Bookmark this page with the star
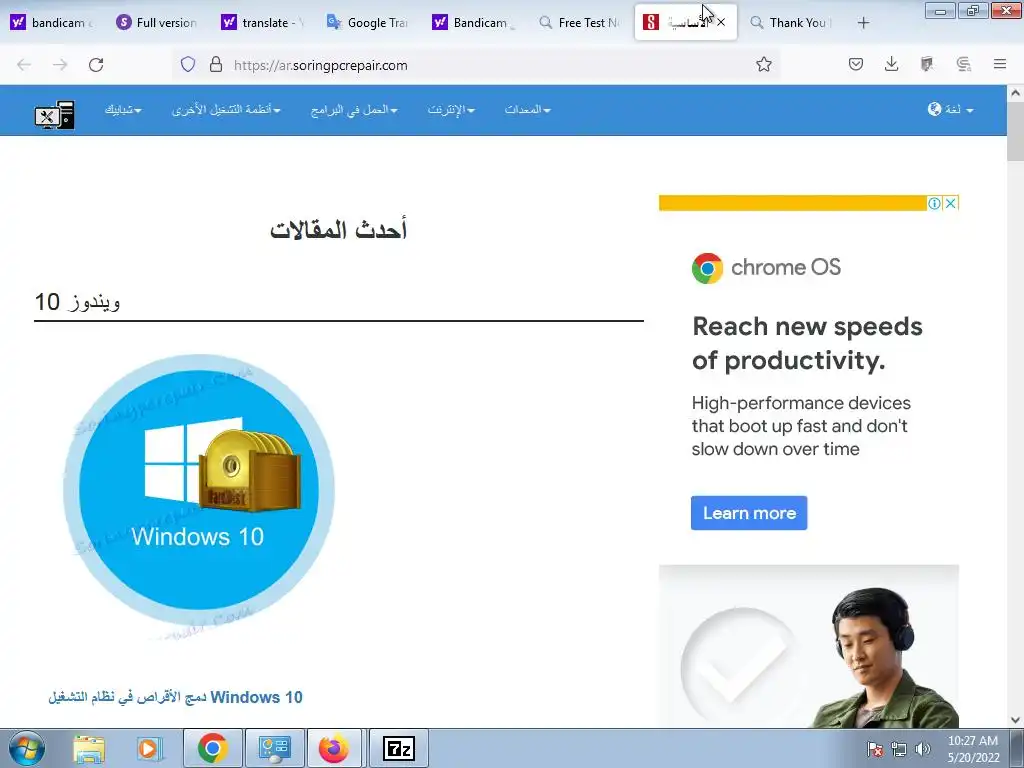Screen dimensions: 1024x768 [763, 65]
